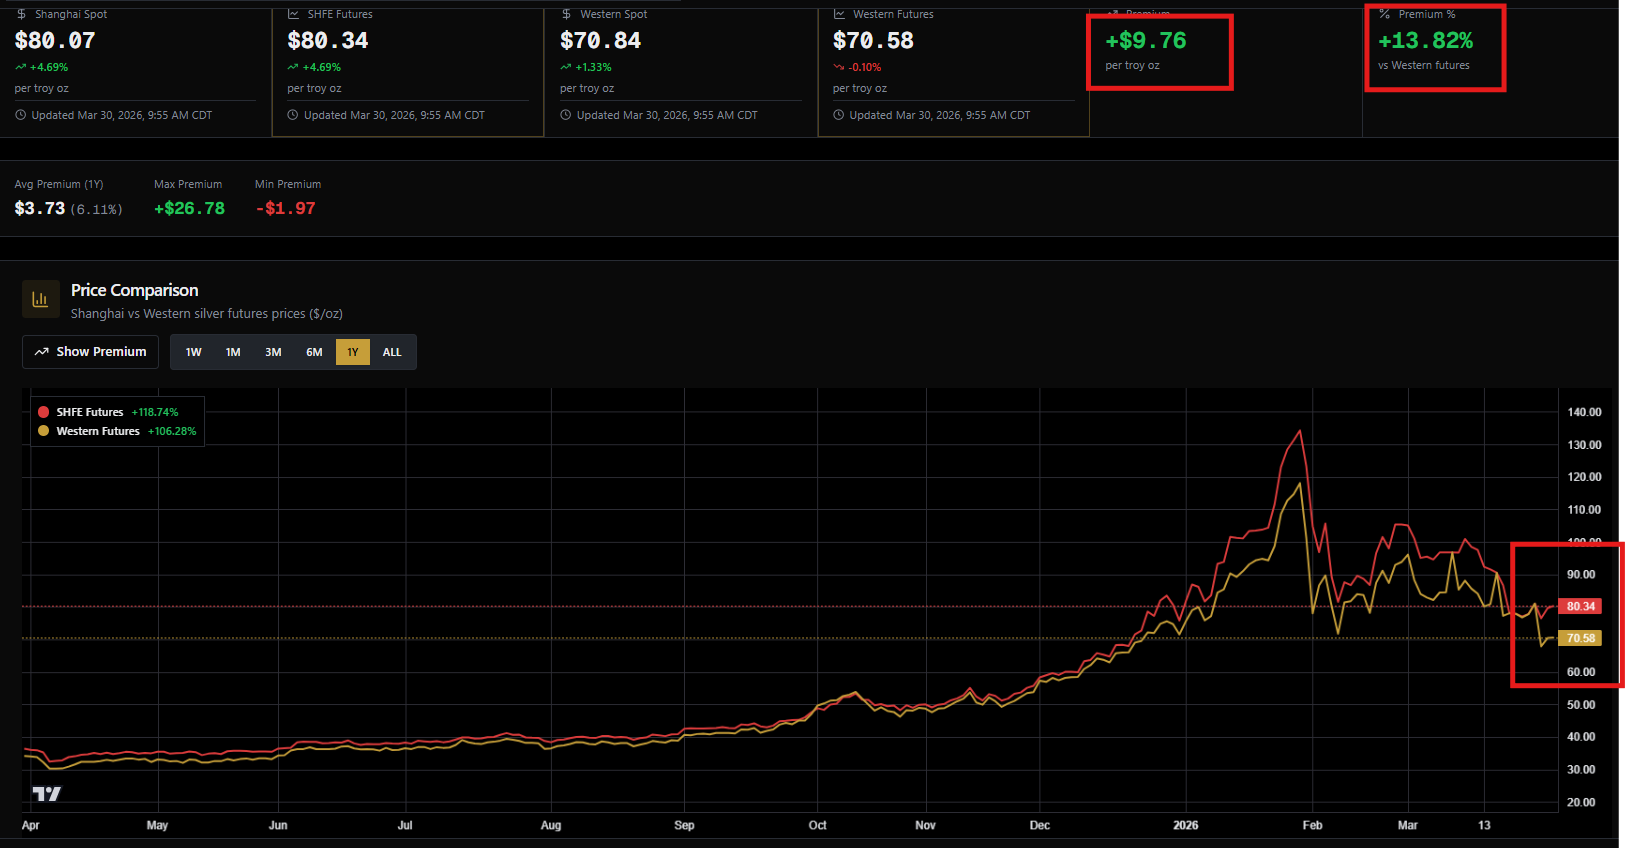Open the TradingView logo on the chart
Image resolution: width=1625 pixels, height=848 pixels.
[x=46, y=794]
